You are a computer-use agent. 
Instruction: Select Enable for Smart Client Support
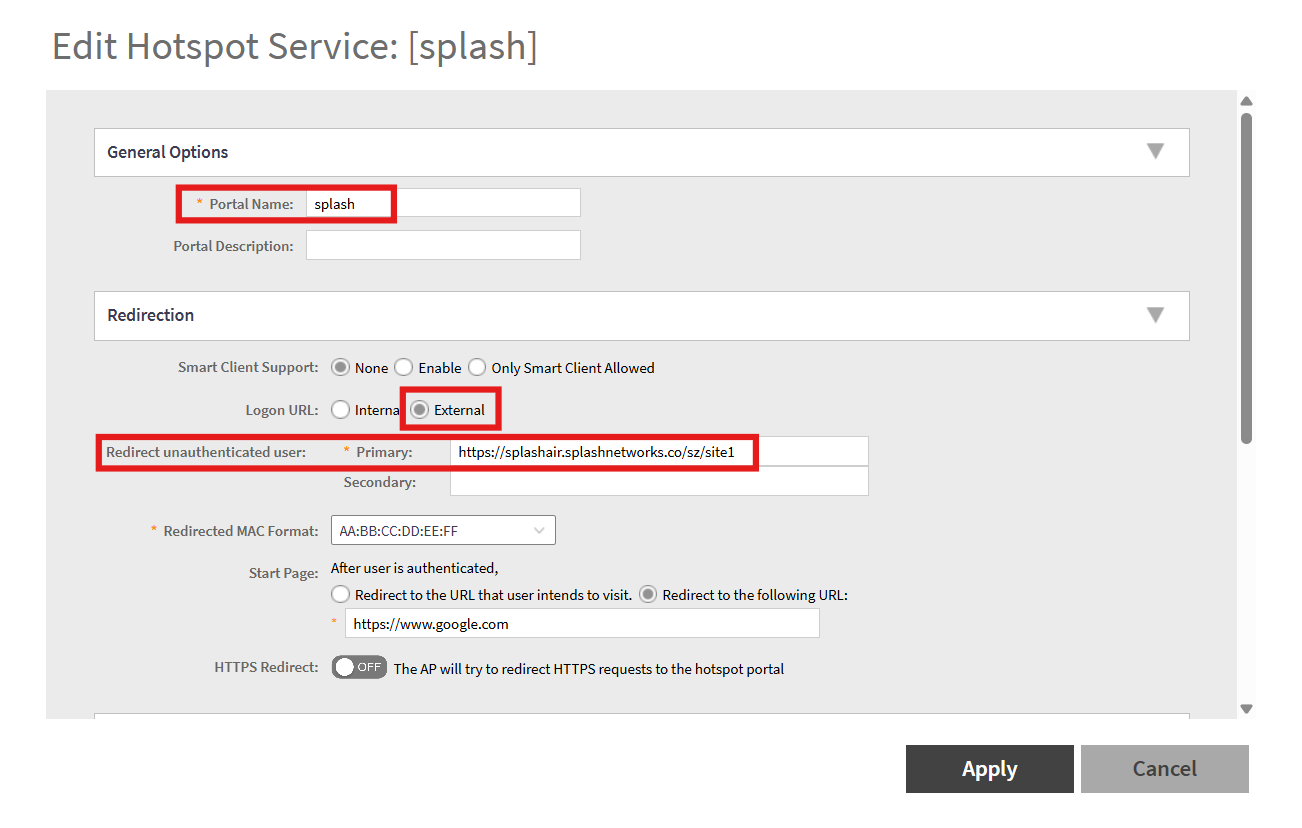click(403, 367)
